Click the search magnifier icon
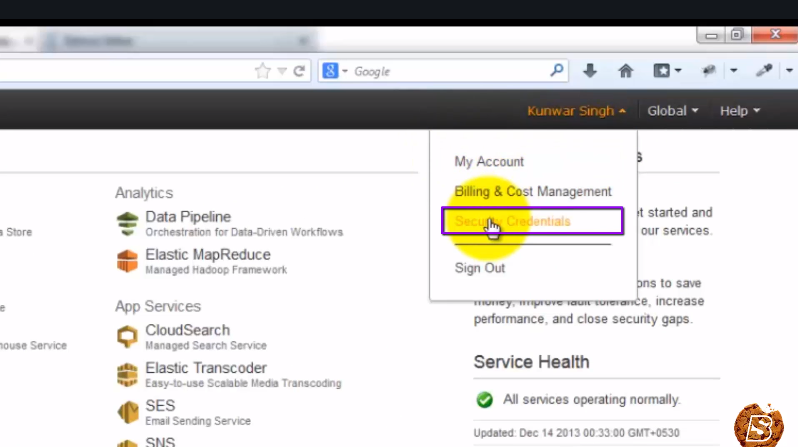 [557, 70]
